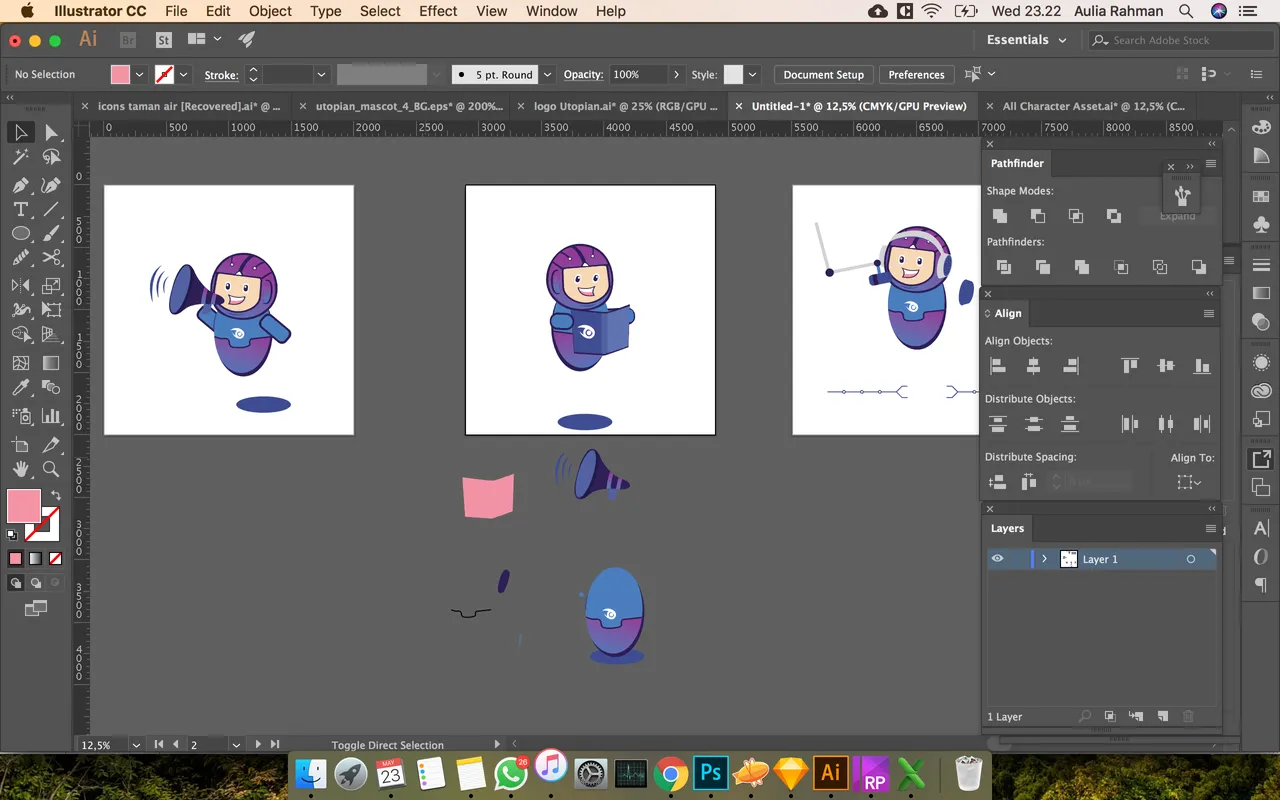This screenshot has height=800, width=1280.
Task: Select the Paintbrush tool
Action: coord(51,235)
